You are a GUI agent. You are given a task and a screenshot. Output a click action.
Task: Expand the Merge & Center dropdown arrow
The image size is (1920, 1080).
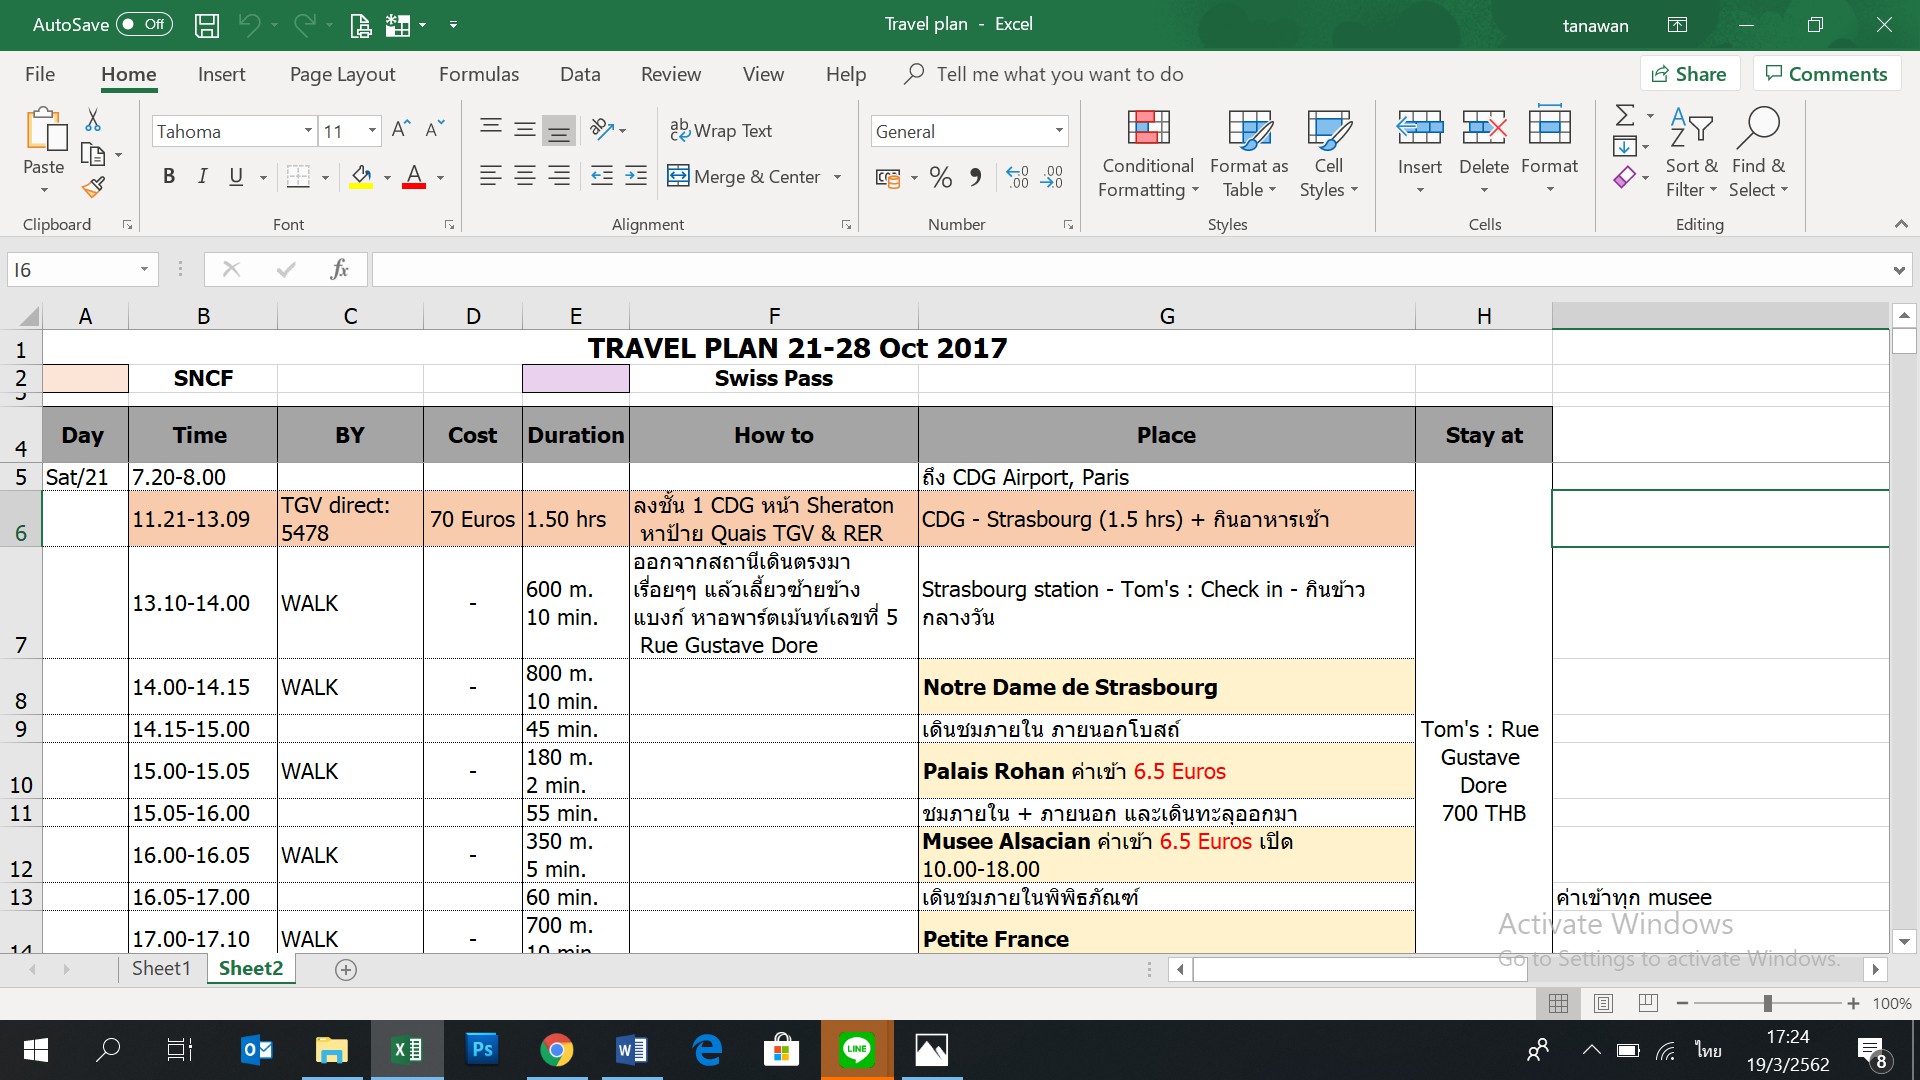coord(838,177)
